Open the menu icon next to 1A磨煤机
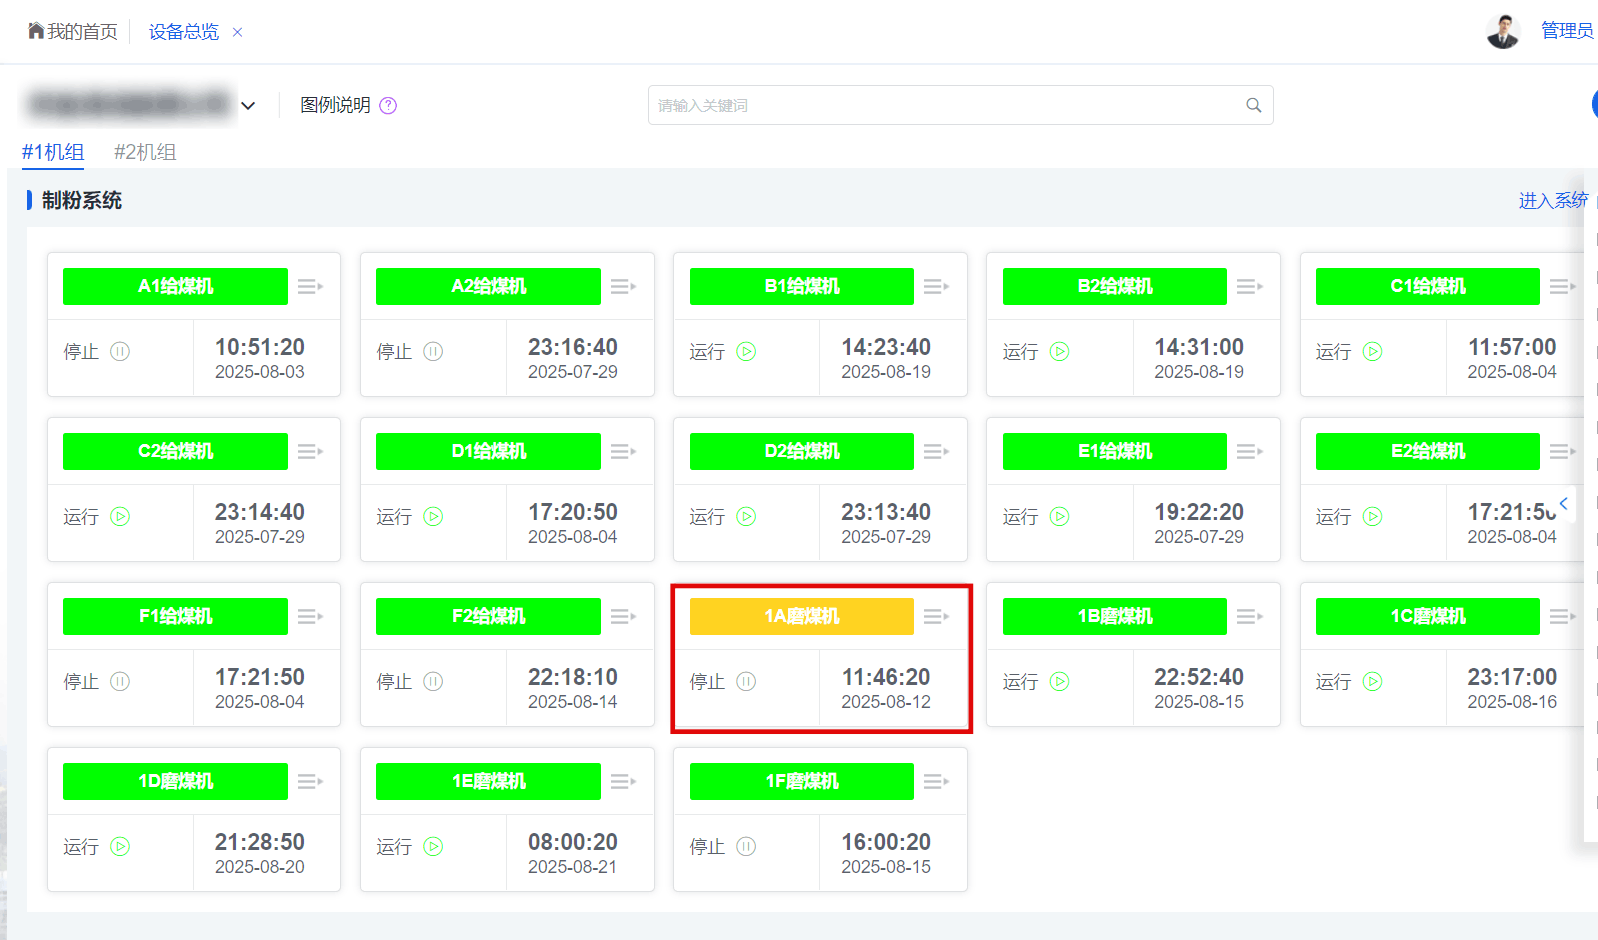The image size is (1598, 940). [x=936, y=617]
